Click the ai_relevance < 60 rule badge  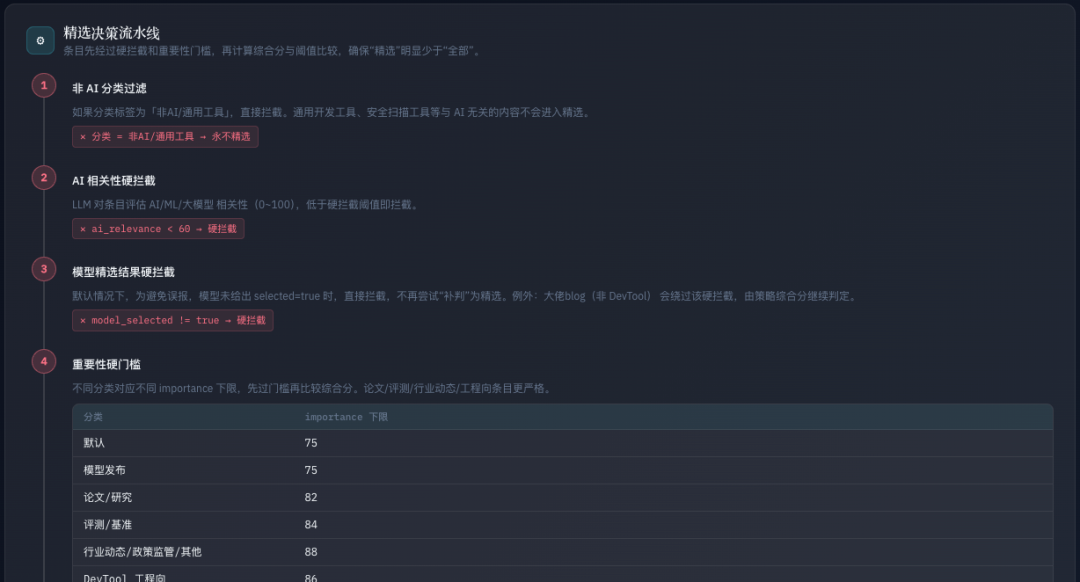click(158, 228)
